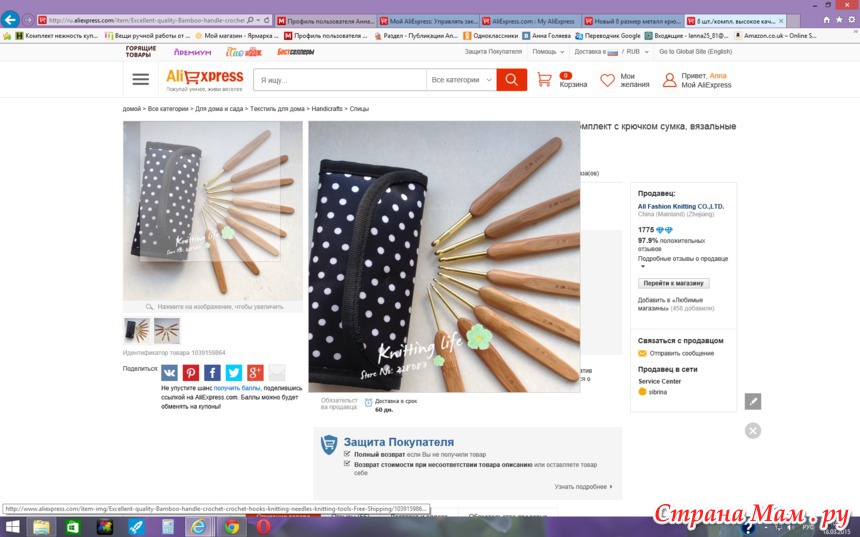Click 'Спицы' breadcrumb link
Image resolution: width=860 pixels, height=537 pixels.
pyautogui.click(x=359, y=109)
